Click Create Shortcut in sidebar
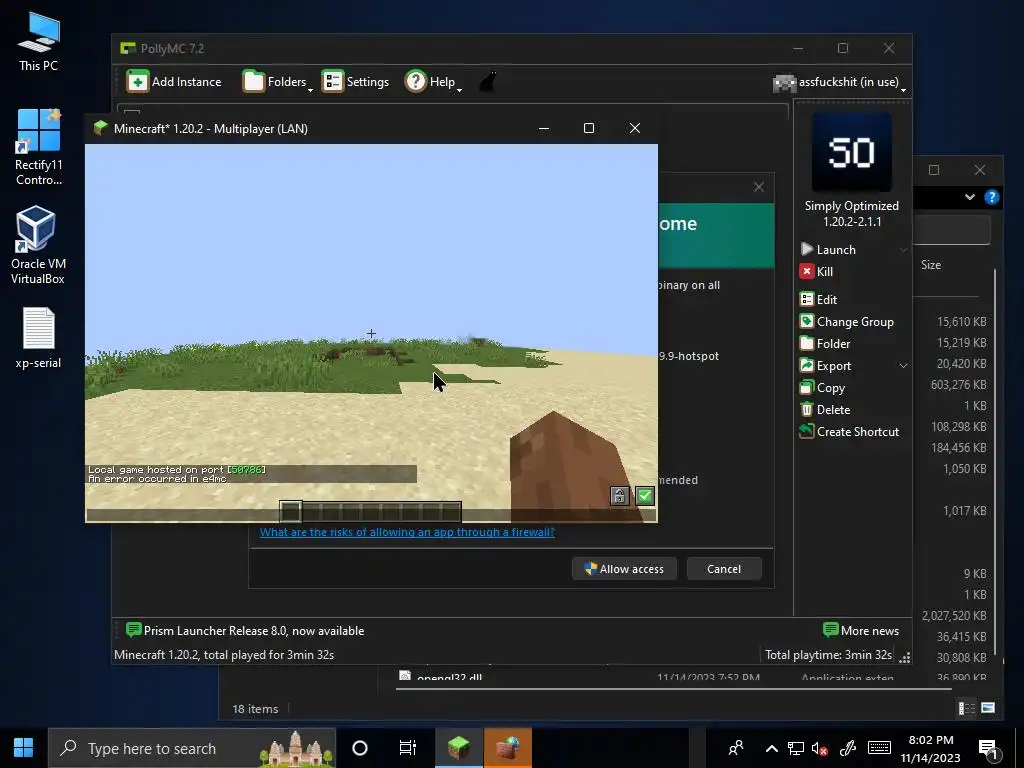1024x768 pixels. [x=850, y=432]
